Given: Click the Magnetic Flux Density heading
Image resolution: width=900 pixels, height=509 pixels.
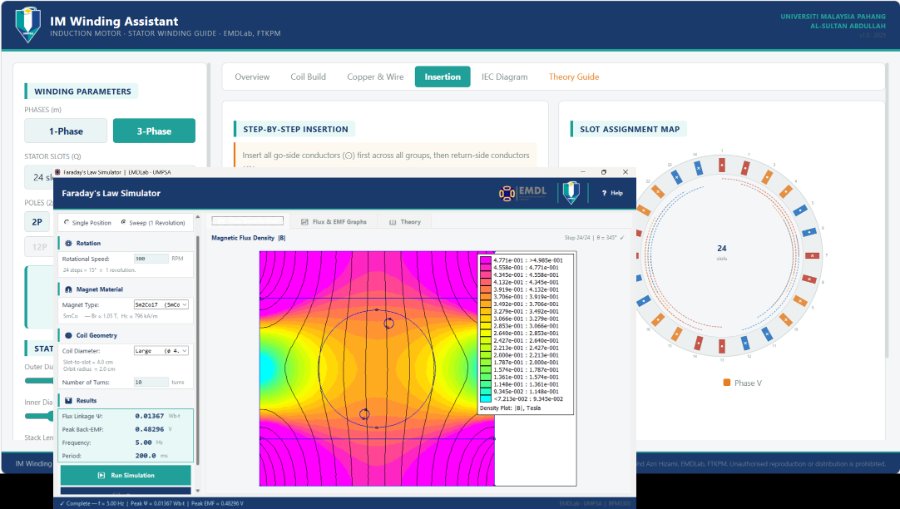Looking at the screenshot, I should pos(249,238).
